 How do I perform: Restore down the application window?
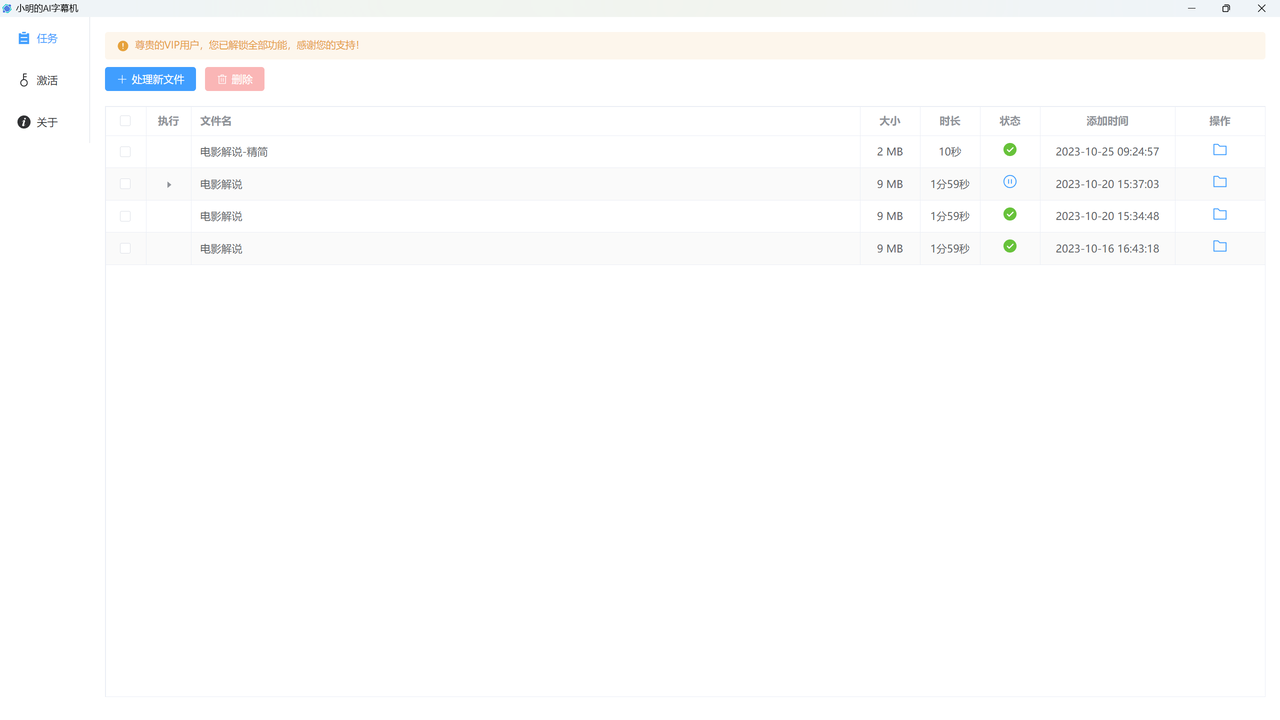coord(1226,8)
